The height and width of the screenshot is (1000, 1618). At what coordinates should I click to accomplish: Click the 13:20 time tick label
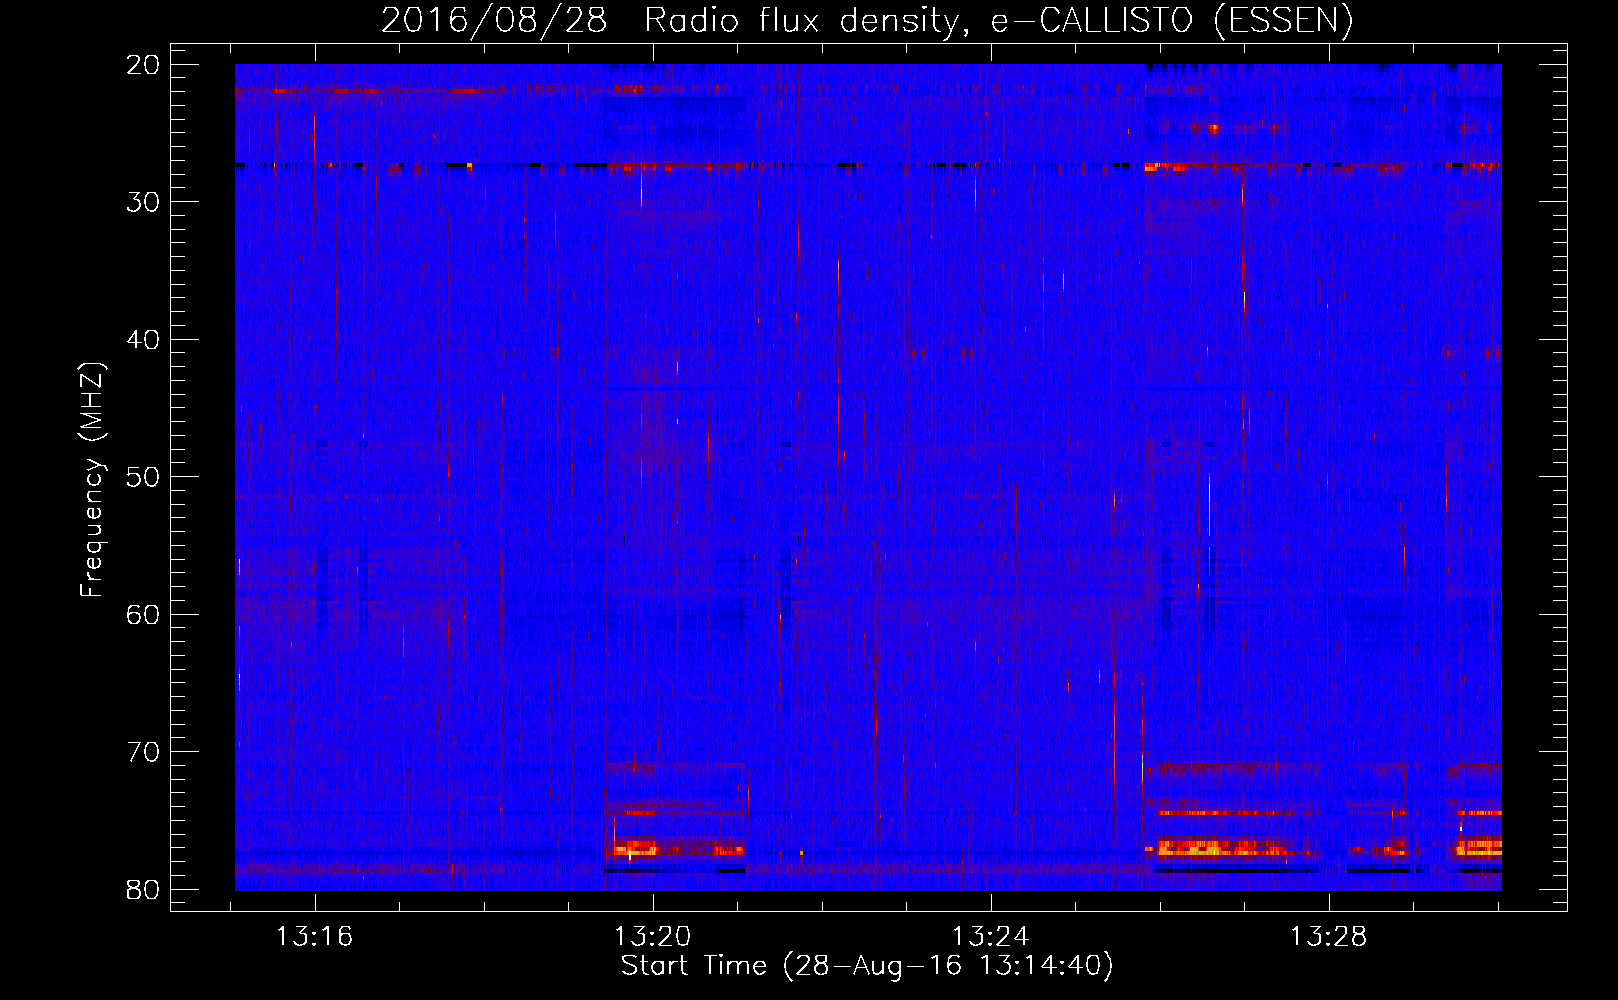point(652,937)
